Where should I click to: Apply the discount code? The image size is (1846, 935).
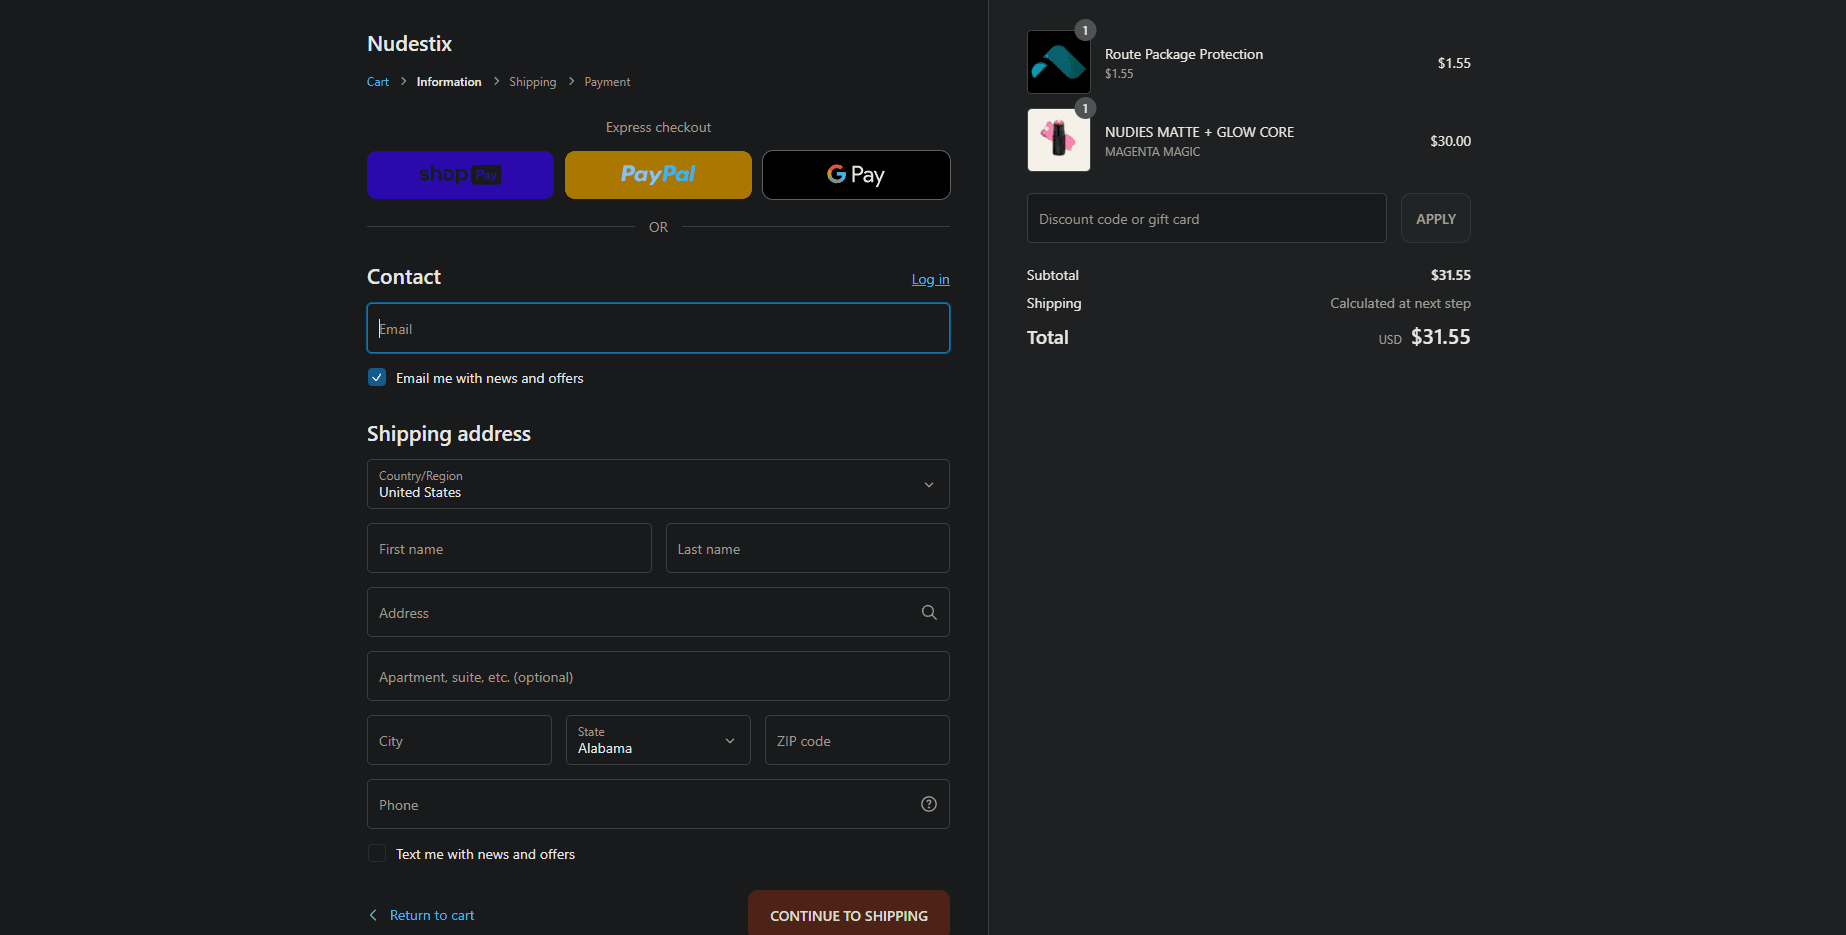coord(1436,218)
